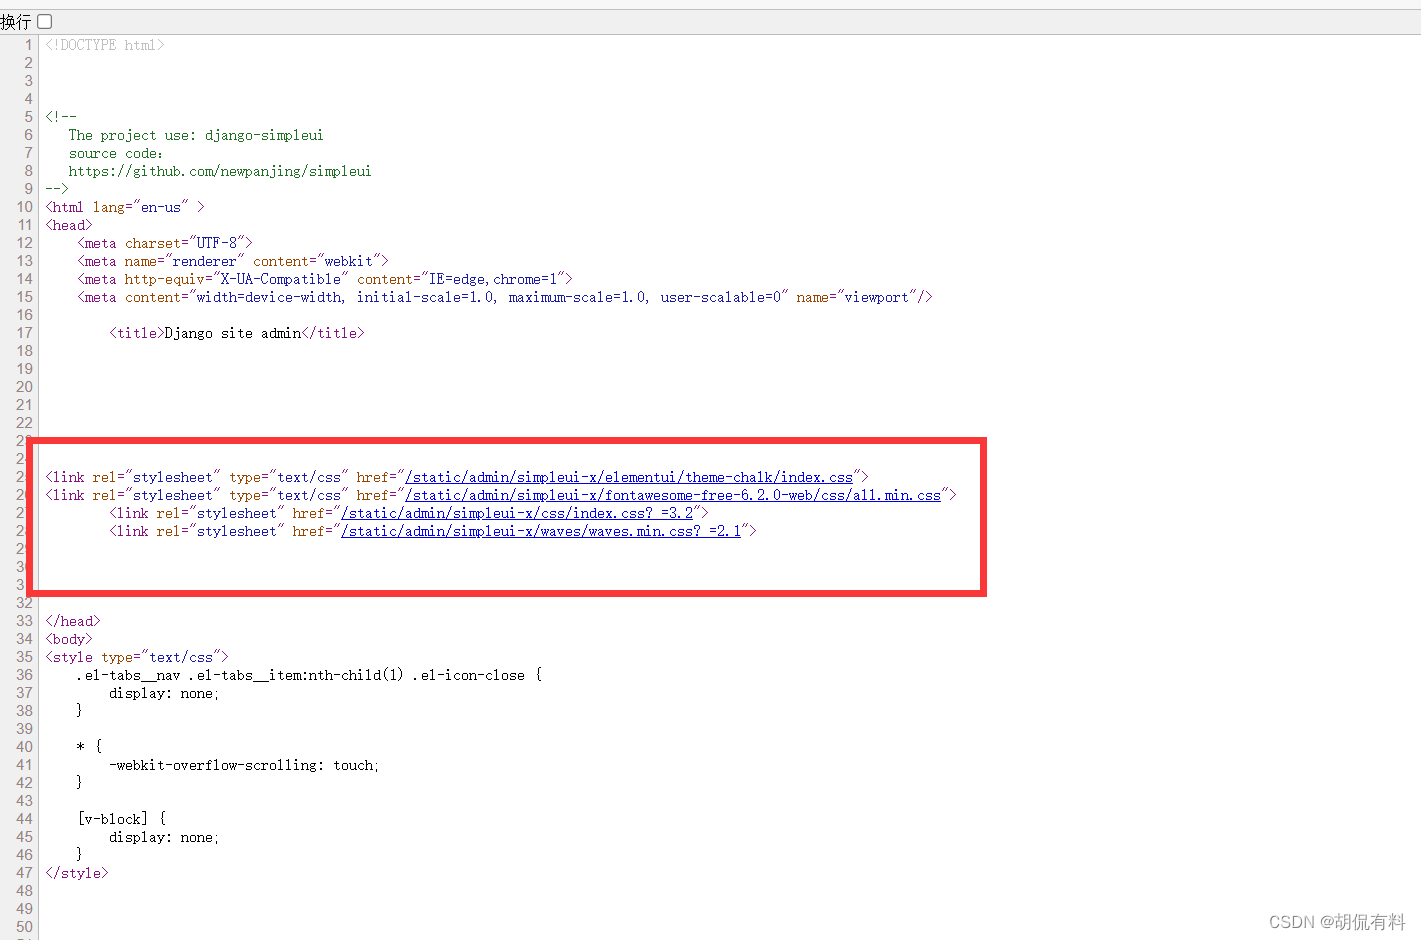Screen dimensions: 1421x940
Task: Click line number 35 in gutter
Action: pyautogui.click(x=25, y=657)
